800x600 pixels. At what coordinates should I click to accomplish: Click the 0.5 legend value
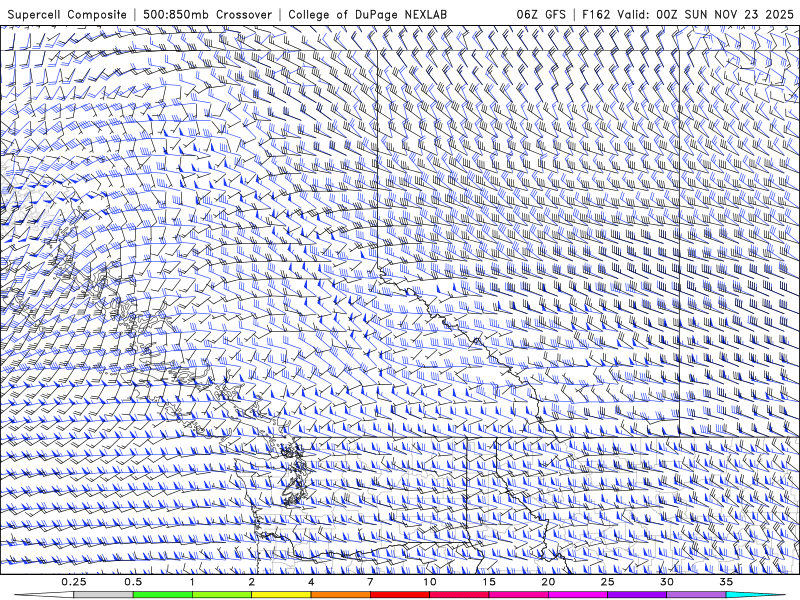[x=133, y=582]
